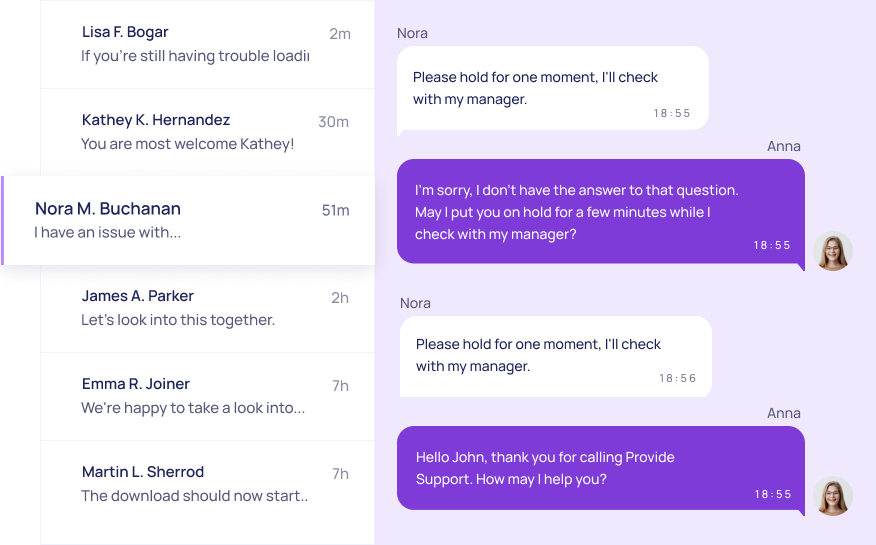This screenshot has height=545, width=876.
Task: Click the "2h" time on James A. Parker's chat
Action: 340,298
